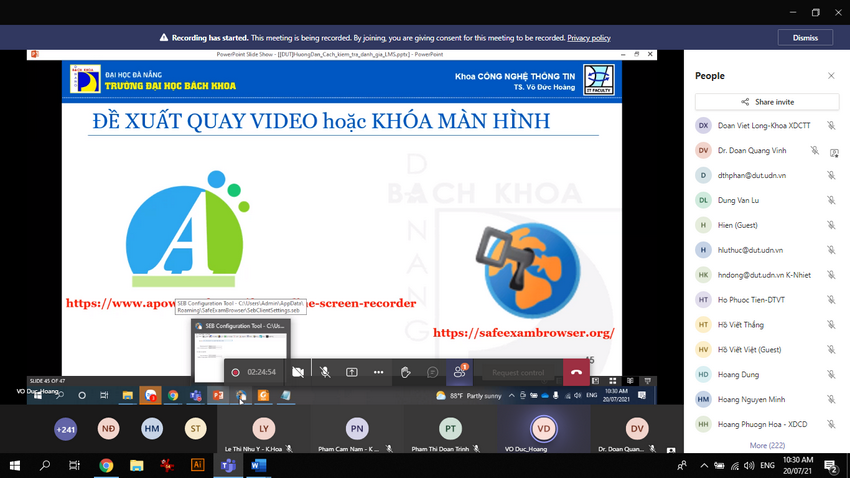
Task: Unmute the microphone in meeting toolbar
Action: 325,372
